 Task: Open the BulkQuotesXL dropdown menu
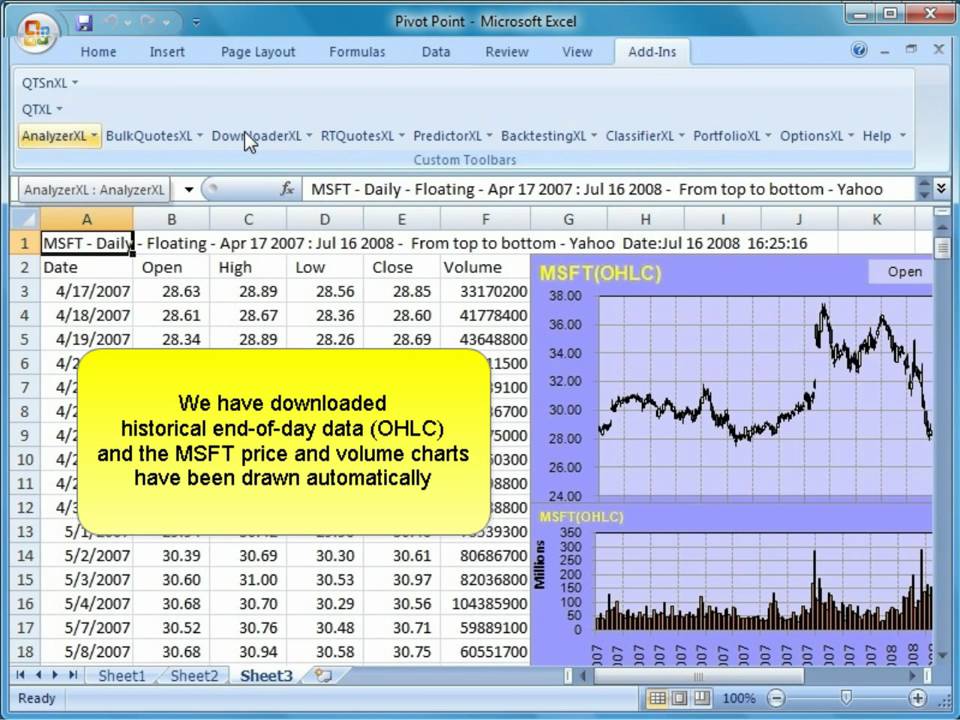(x=154, y=136)
